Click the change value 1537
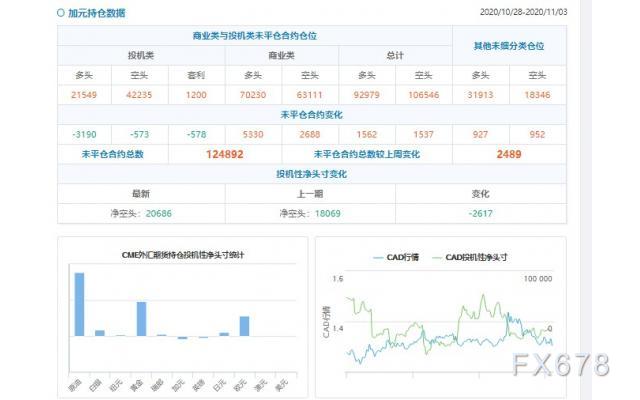Viewport: 640px width, 400px height. coord(424,134)
